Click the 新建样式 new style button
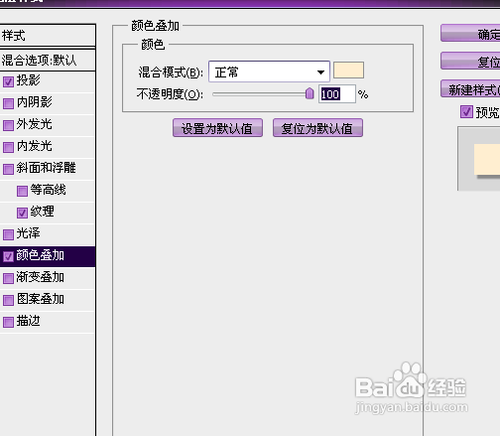The height and width of the screenshot is (436, 500). [470, 89]
